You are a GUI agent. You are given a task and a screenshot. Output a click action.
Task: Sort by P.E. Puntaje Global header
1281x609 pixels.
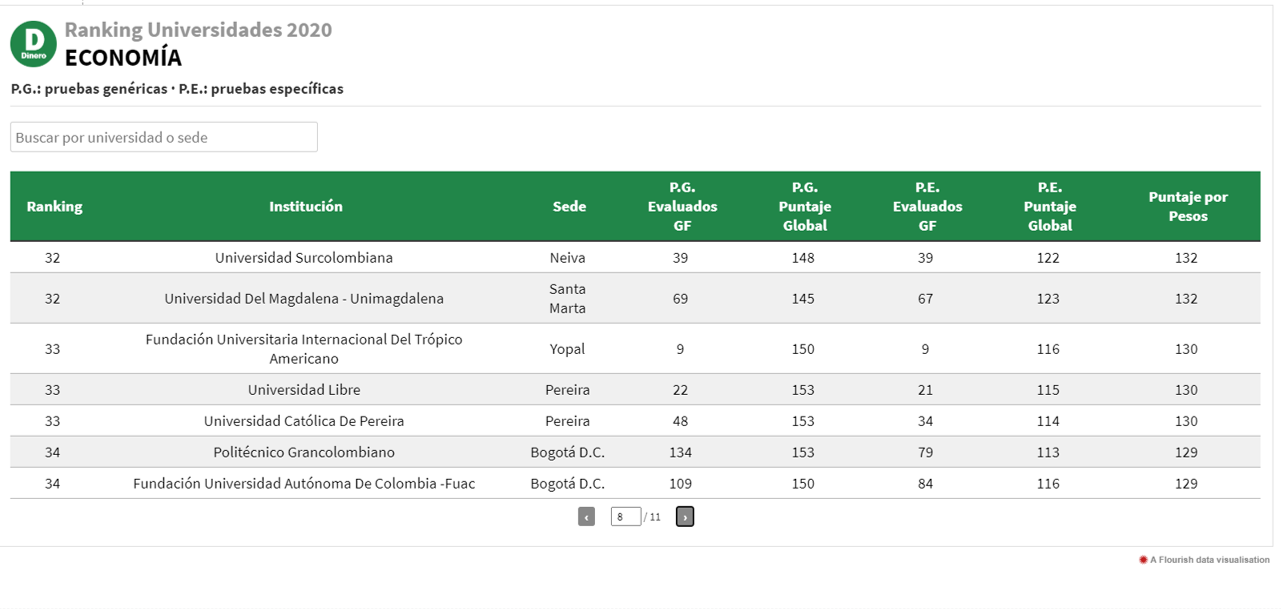[x=1050, y=207]
